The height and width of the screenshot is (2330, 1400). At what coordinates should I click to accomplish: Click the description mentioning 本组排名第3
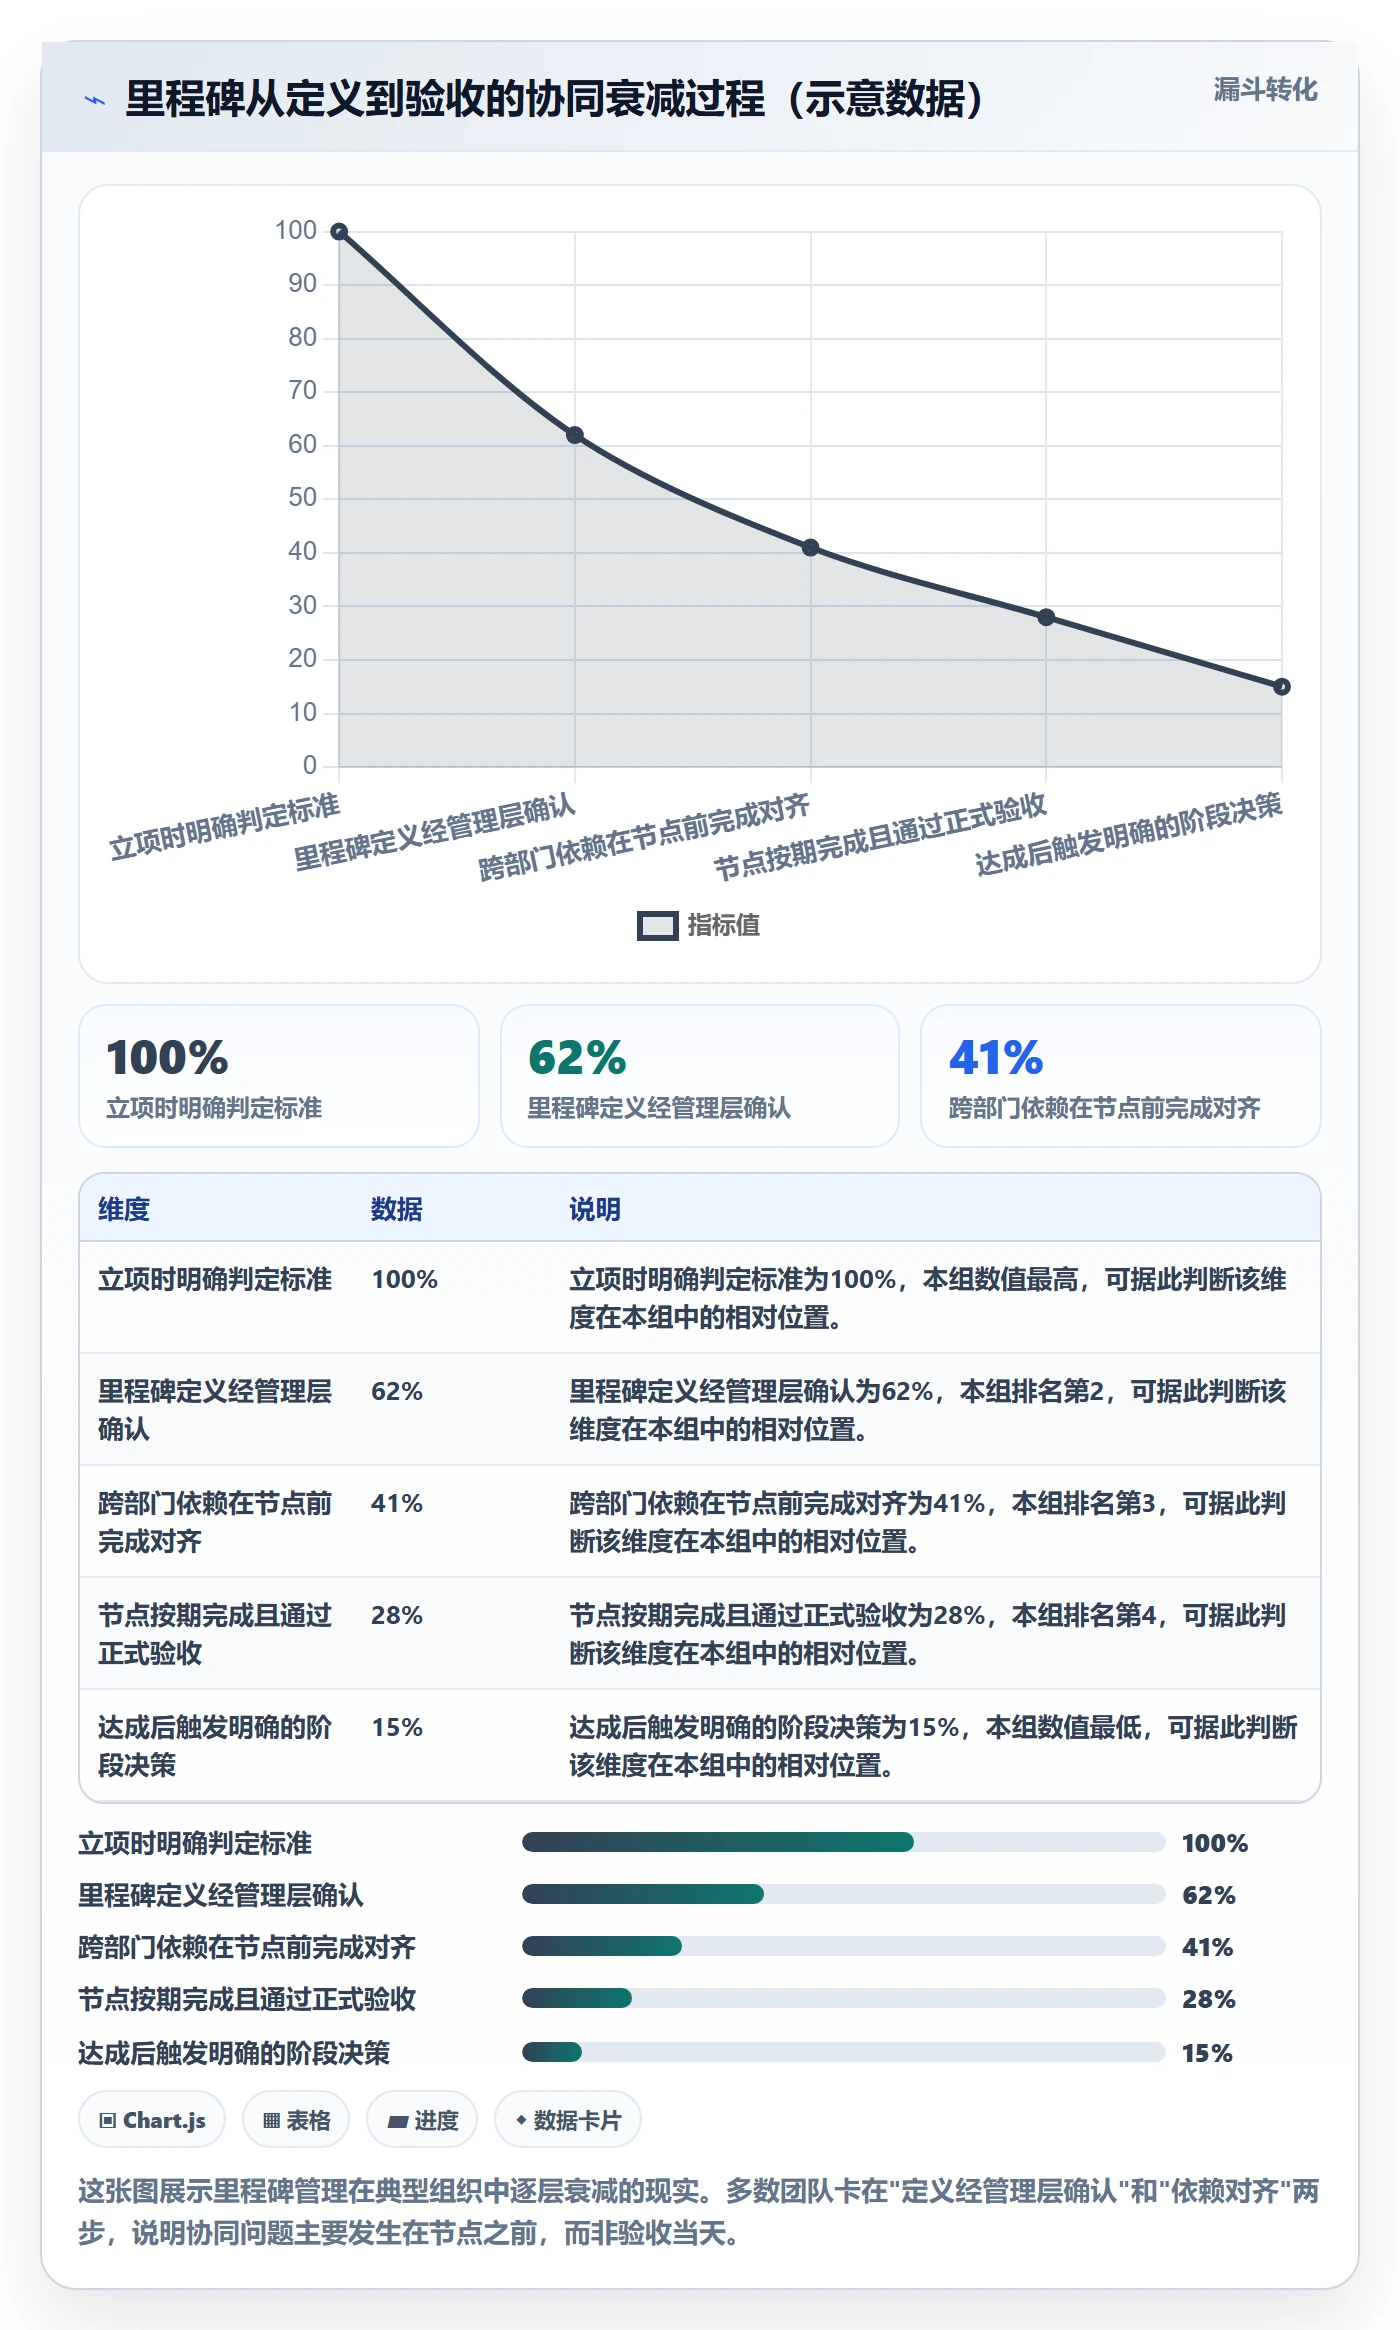(928, 1522)
